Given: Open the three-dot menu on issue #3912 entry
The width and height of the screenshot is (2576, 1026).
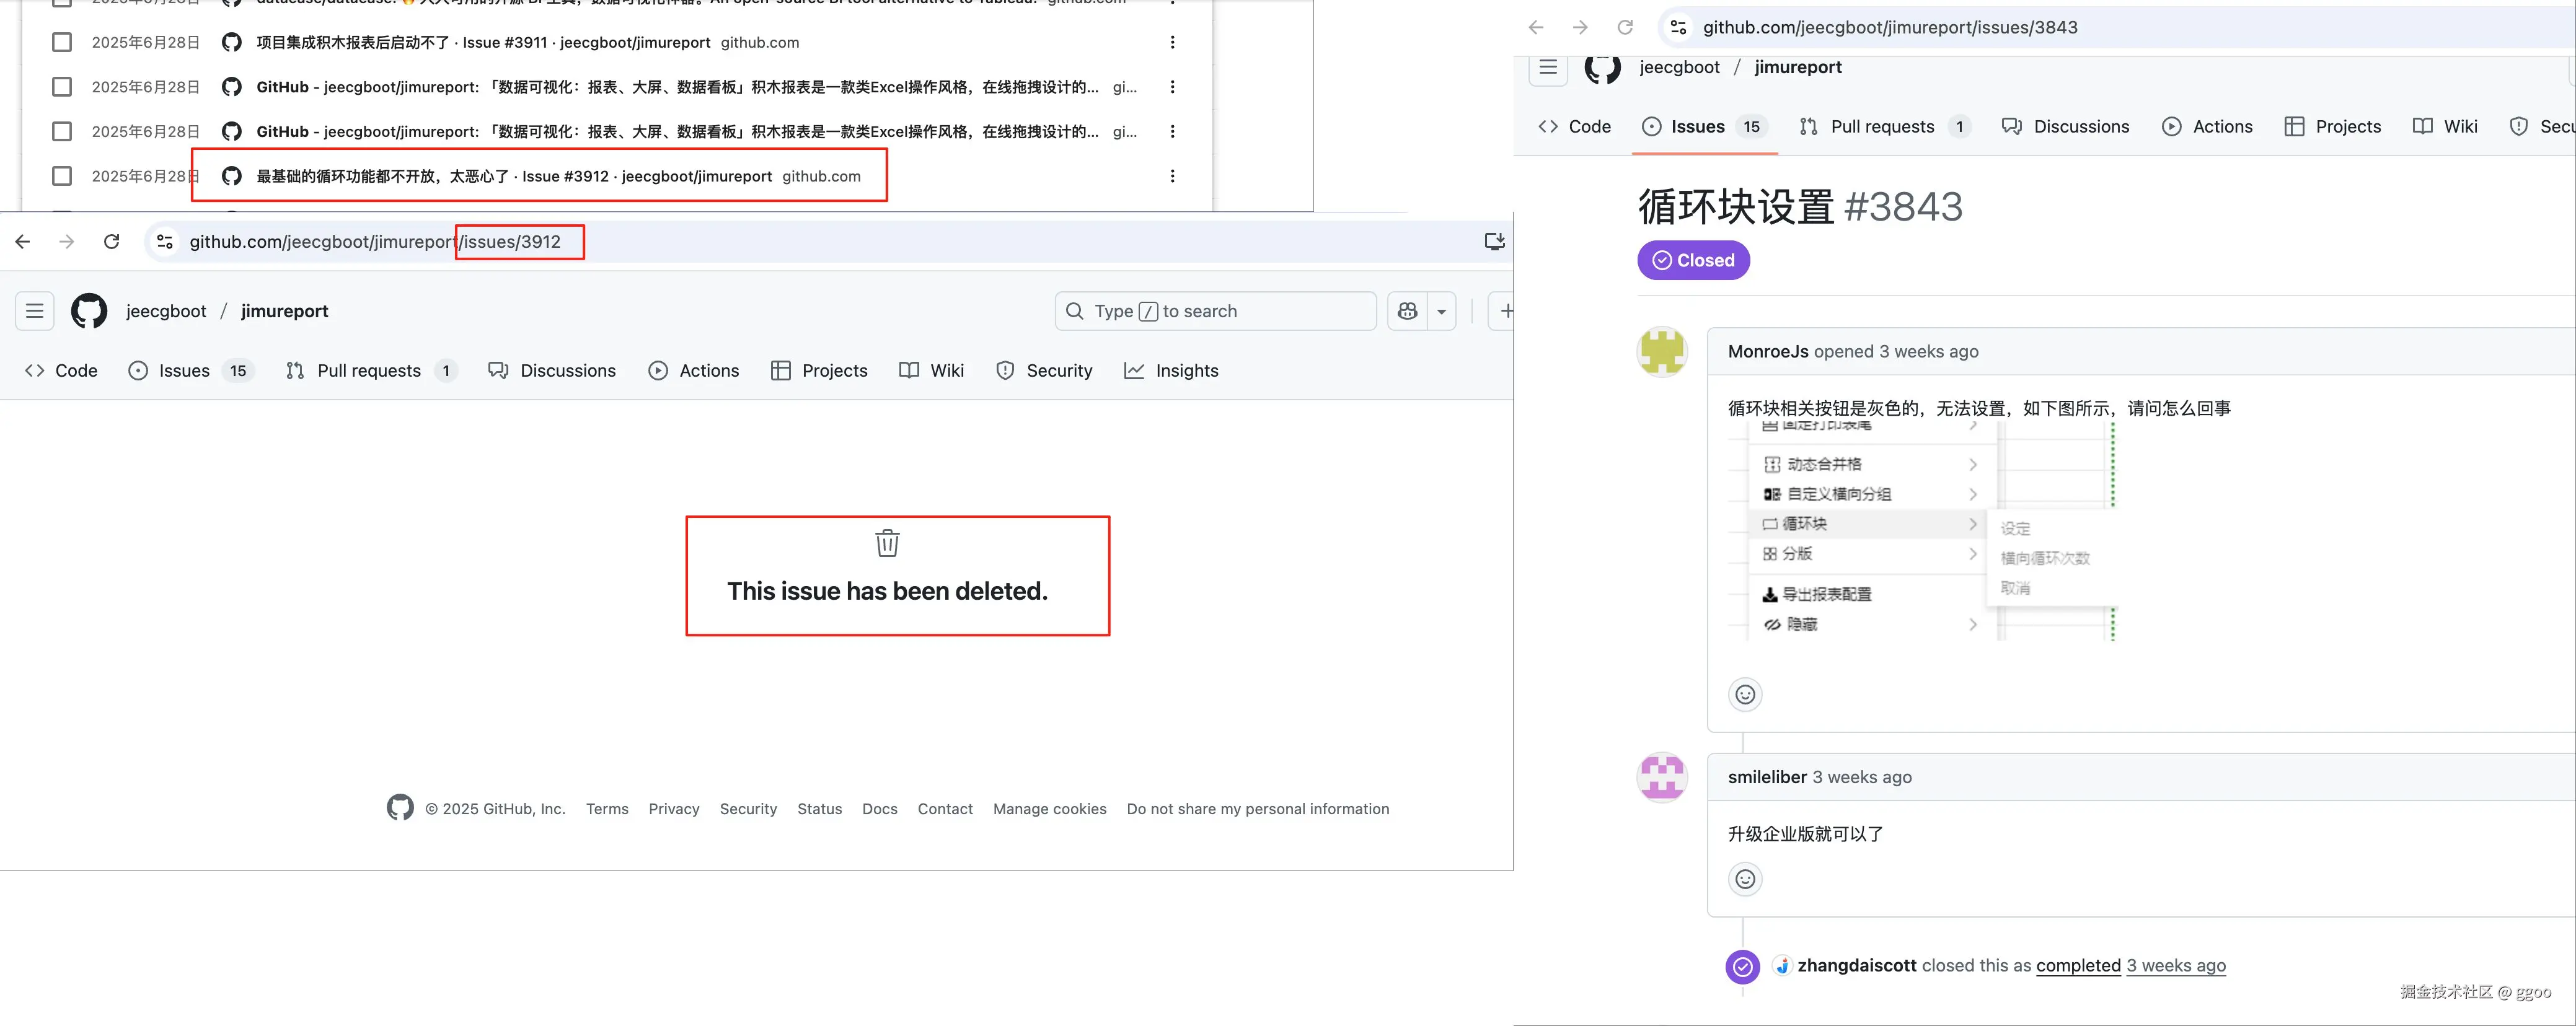Looking at the screenshot, I should tap(1171, 175).
